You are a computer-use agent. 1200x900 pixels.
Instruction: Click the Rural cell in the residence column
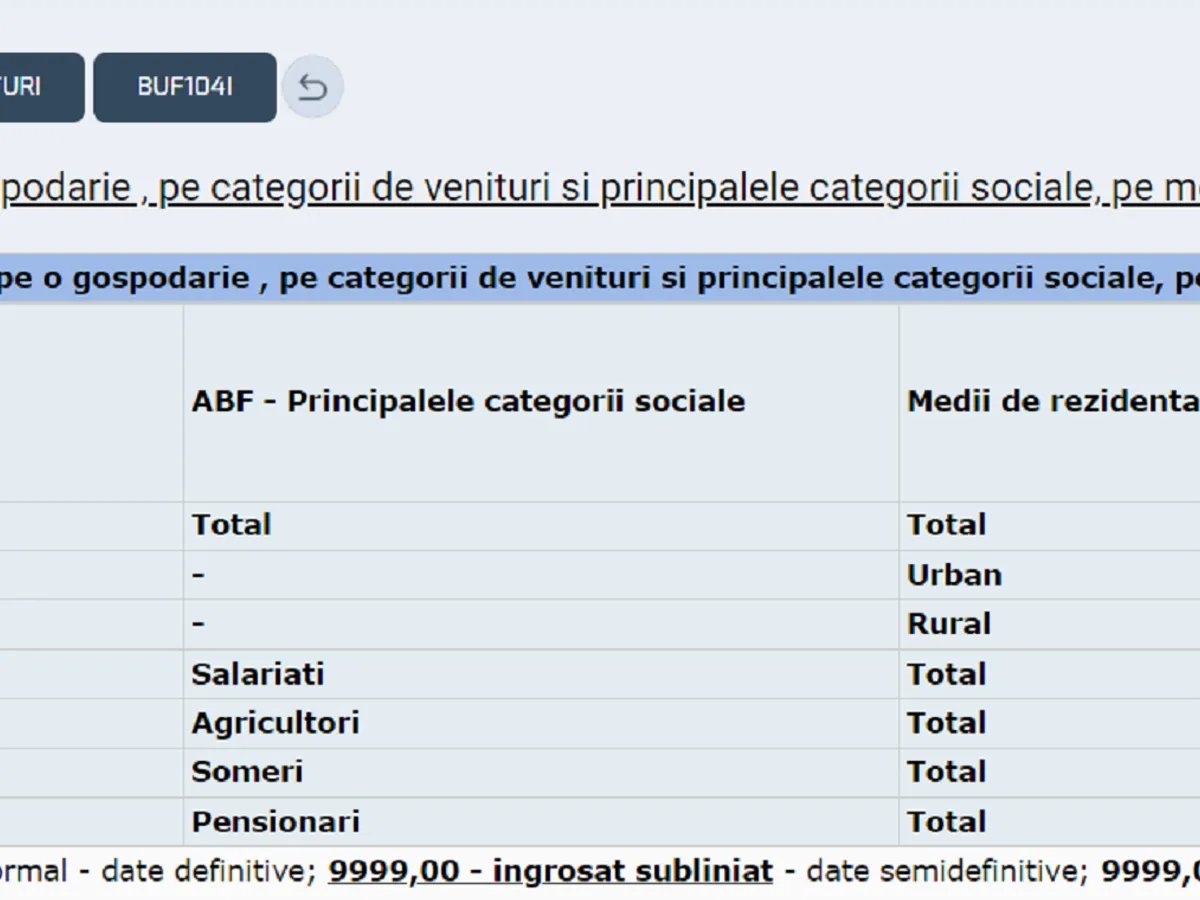[948, 624]
